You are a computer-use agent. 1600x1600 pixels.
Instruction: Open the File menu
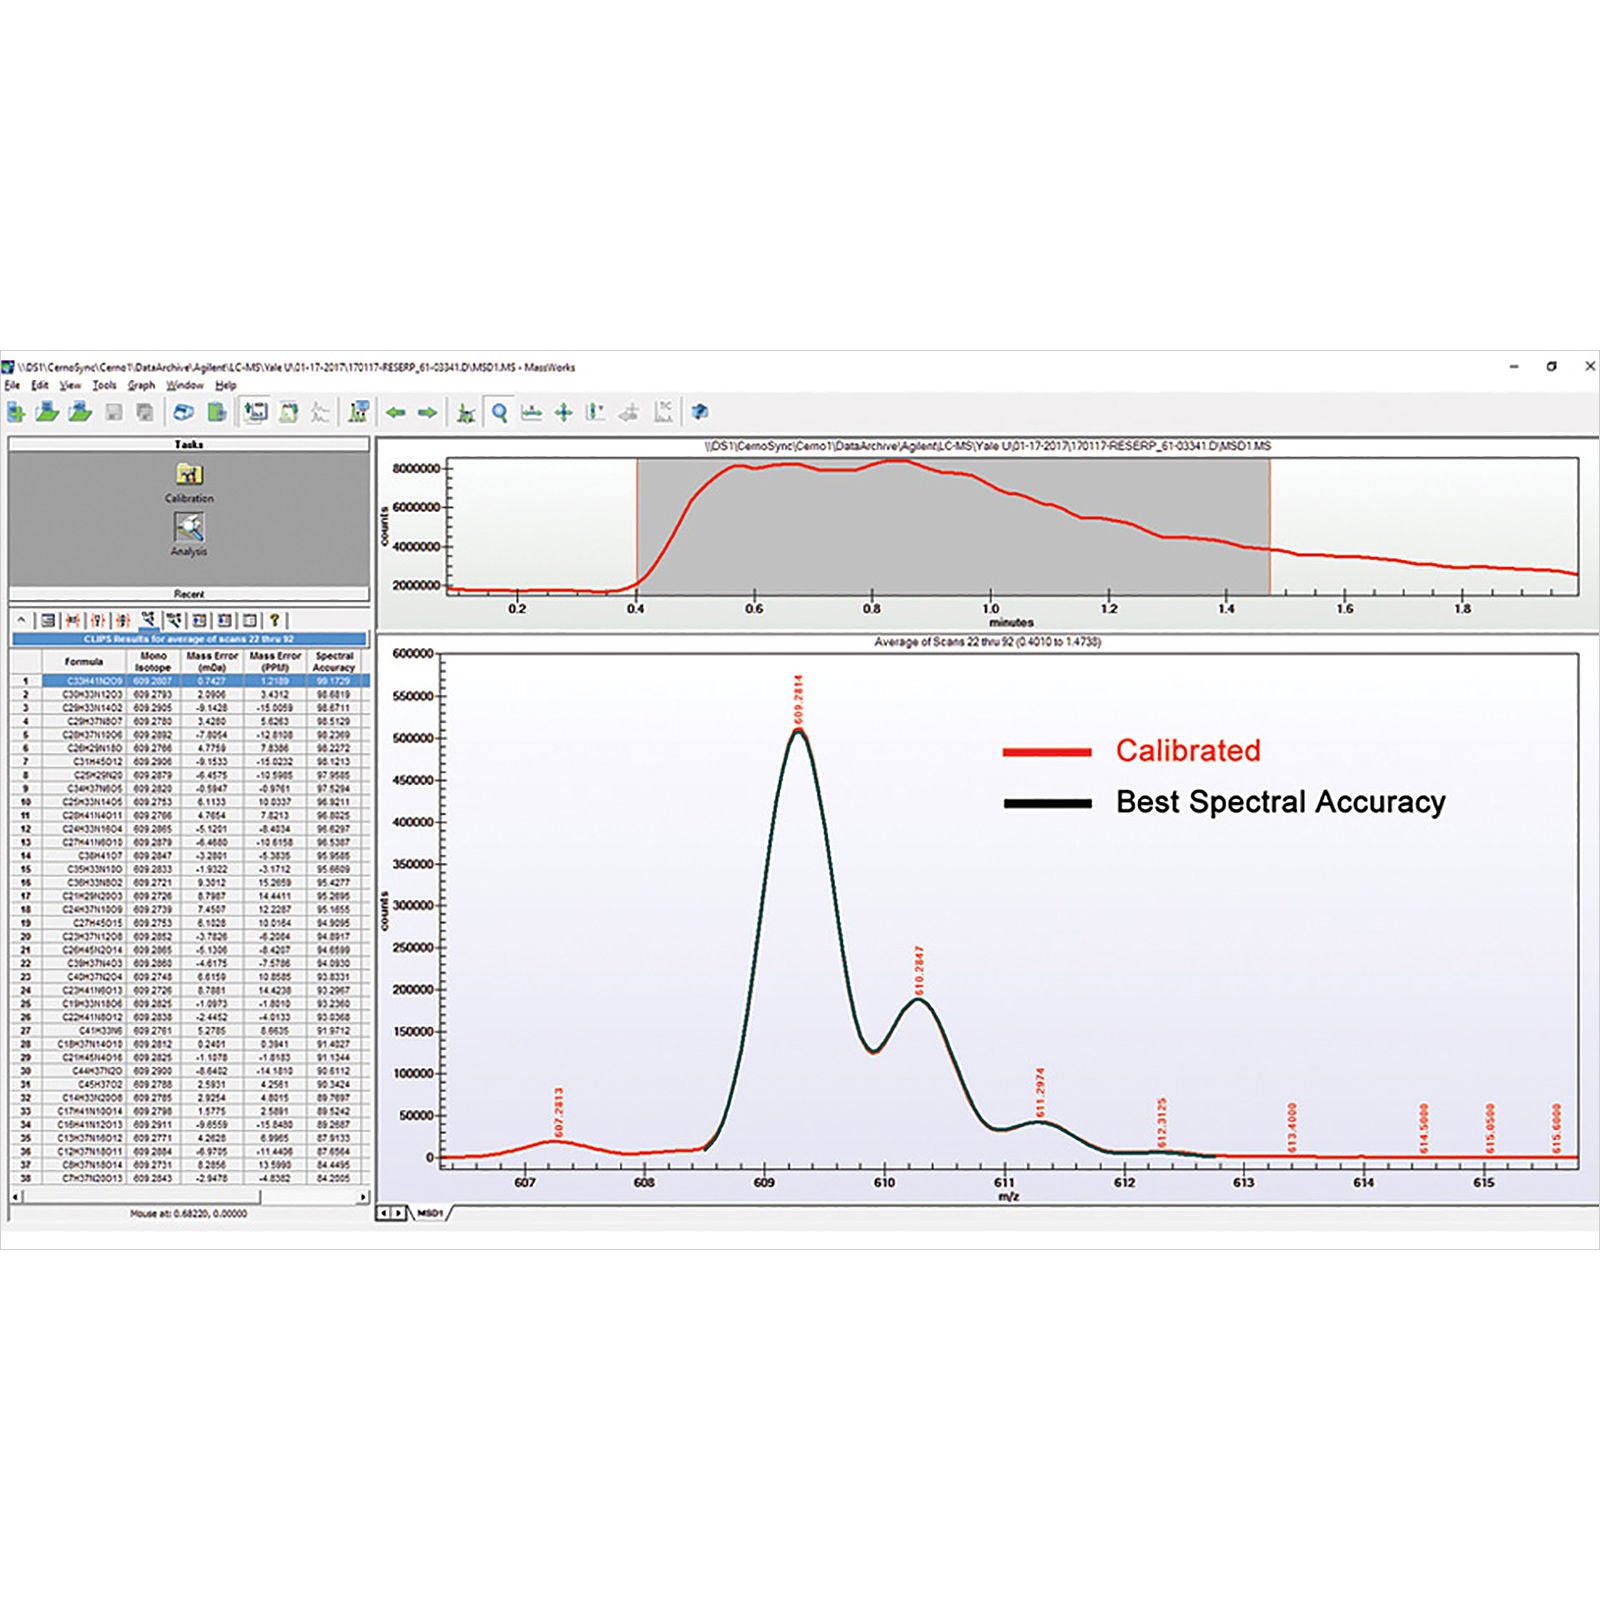(x=12, y=385)
